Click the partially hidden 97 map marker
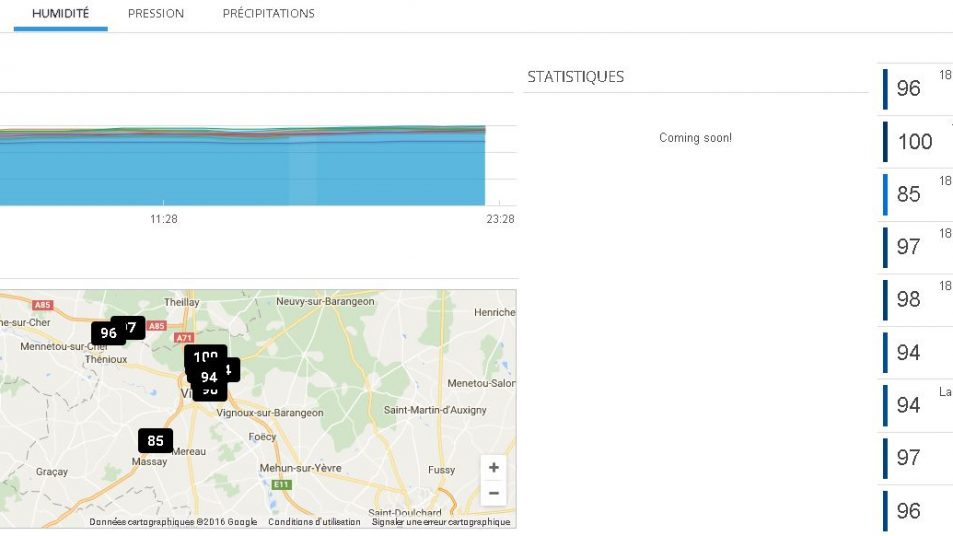The height and width of the screenshot is (536, 953). [x=134, y=327]
